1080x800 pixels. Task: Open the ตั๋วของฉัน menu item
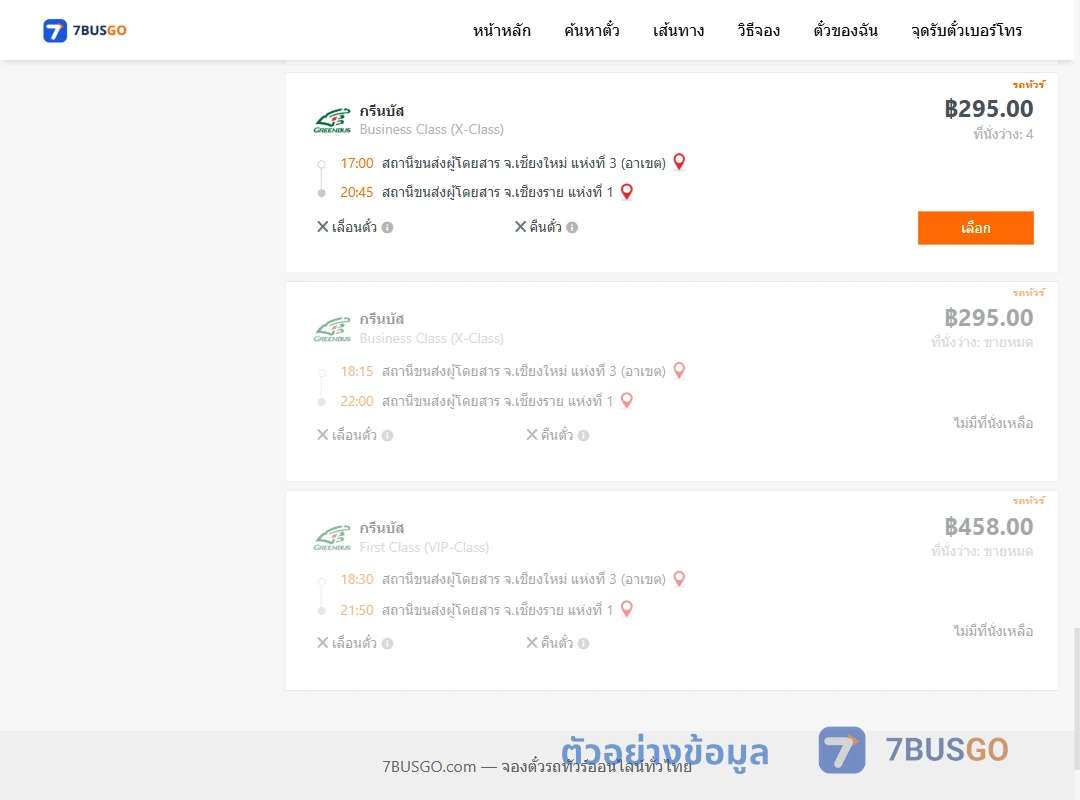(845, 30)
